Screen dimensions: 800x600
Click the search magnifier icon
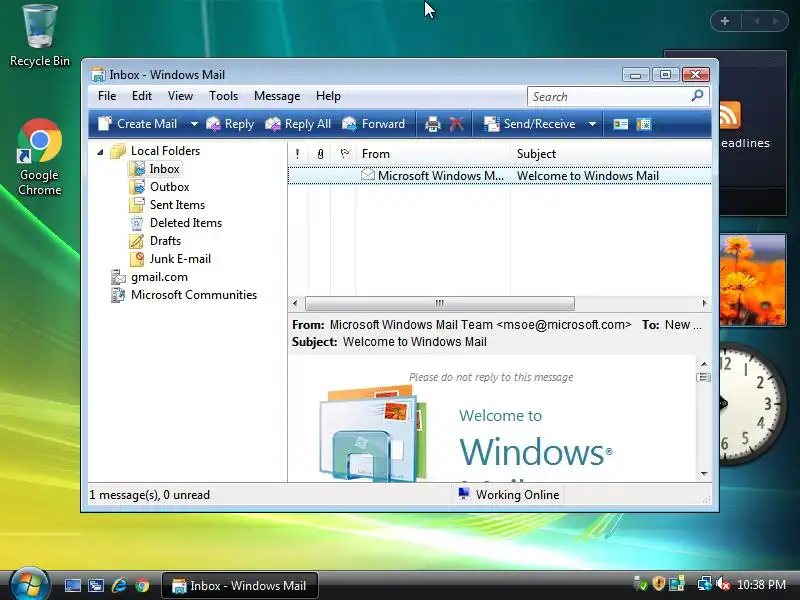(697, 96)
